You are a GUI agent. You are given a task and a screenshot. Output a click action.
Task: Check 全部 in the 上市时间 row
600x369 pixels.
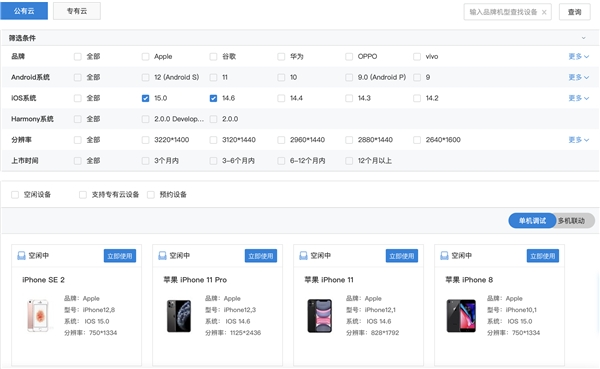tap(78, 161)
